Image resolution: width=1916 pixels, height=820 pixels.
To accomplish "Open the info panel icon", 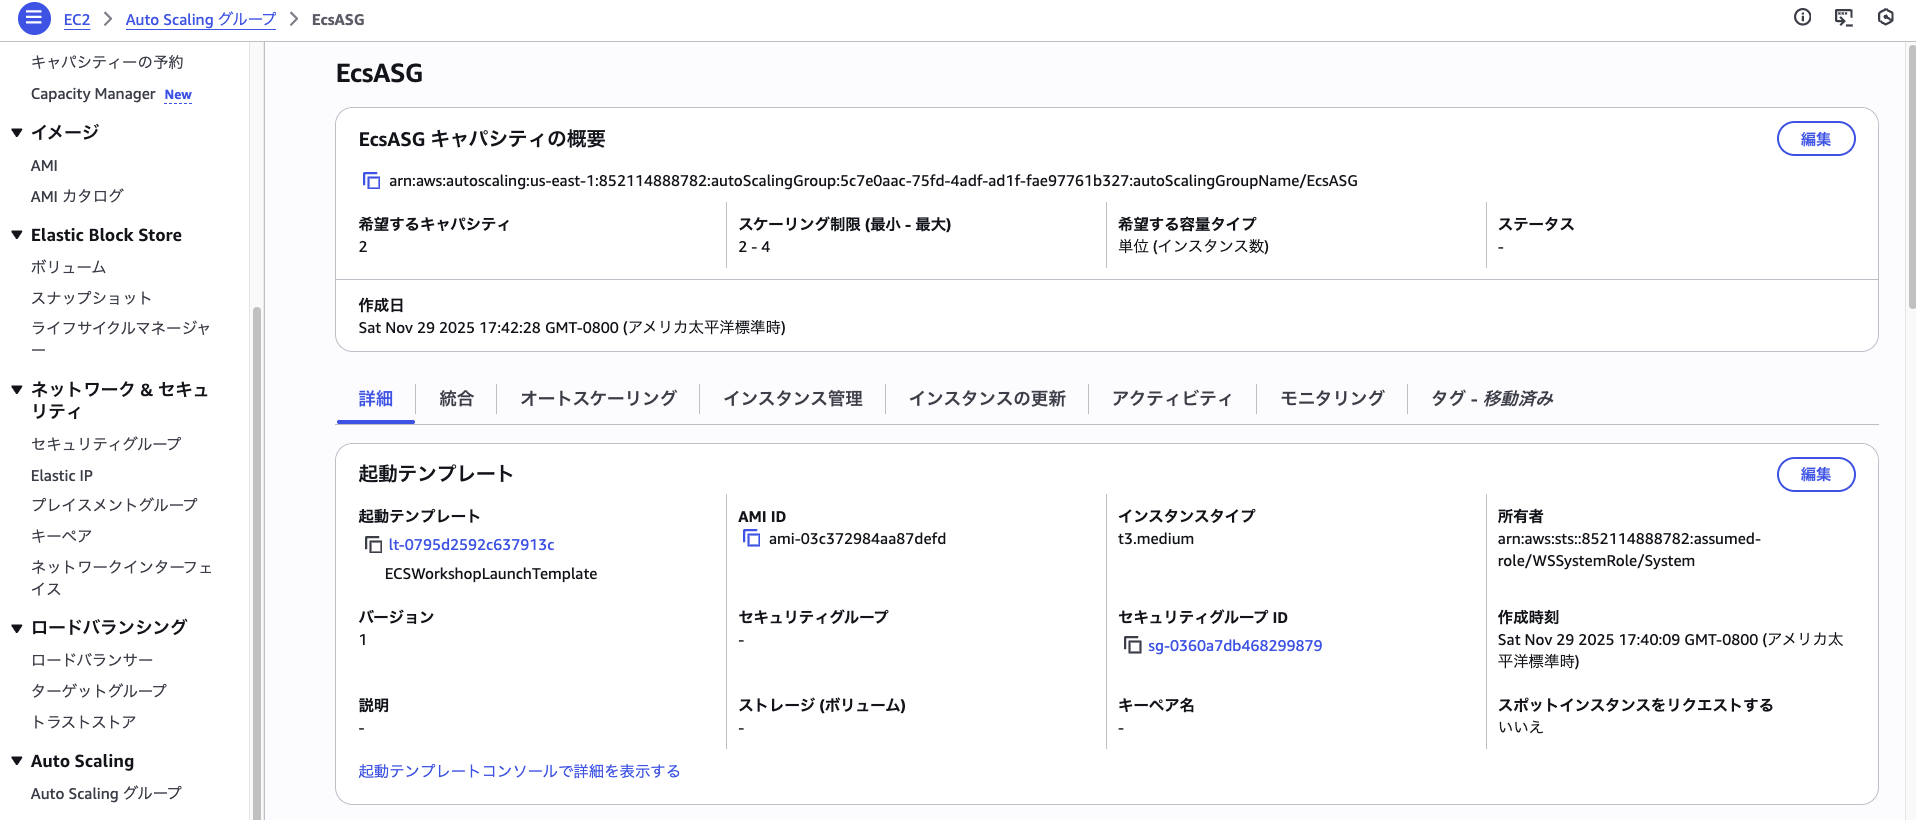I will pos(1802,17).
